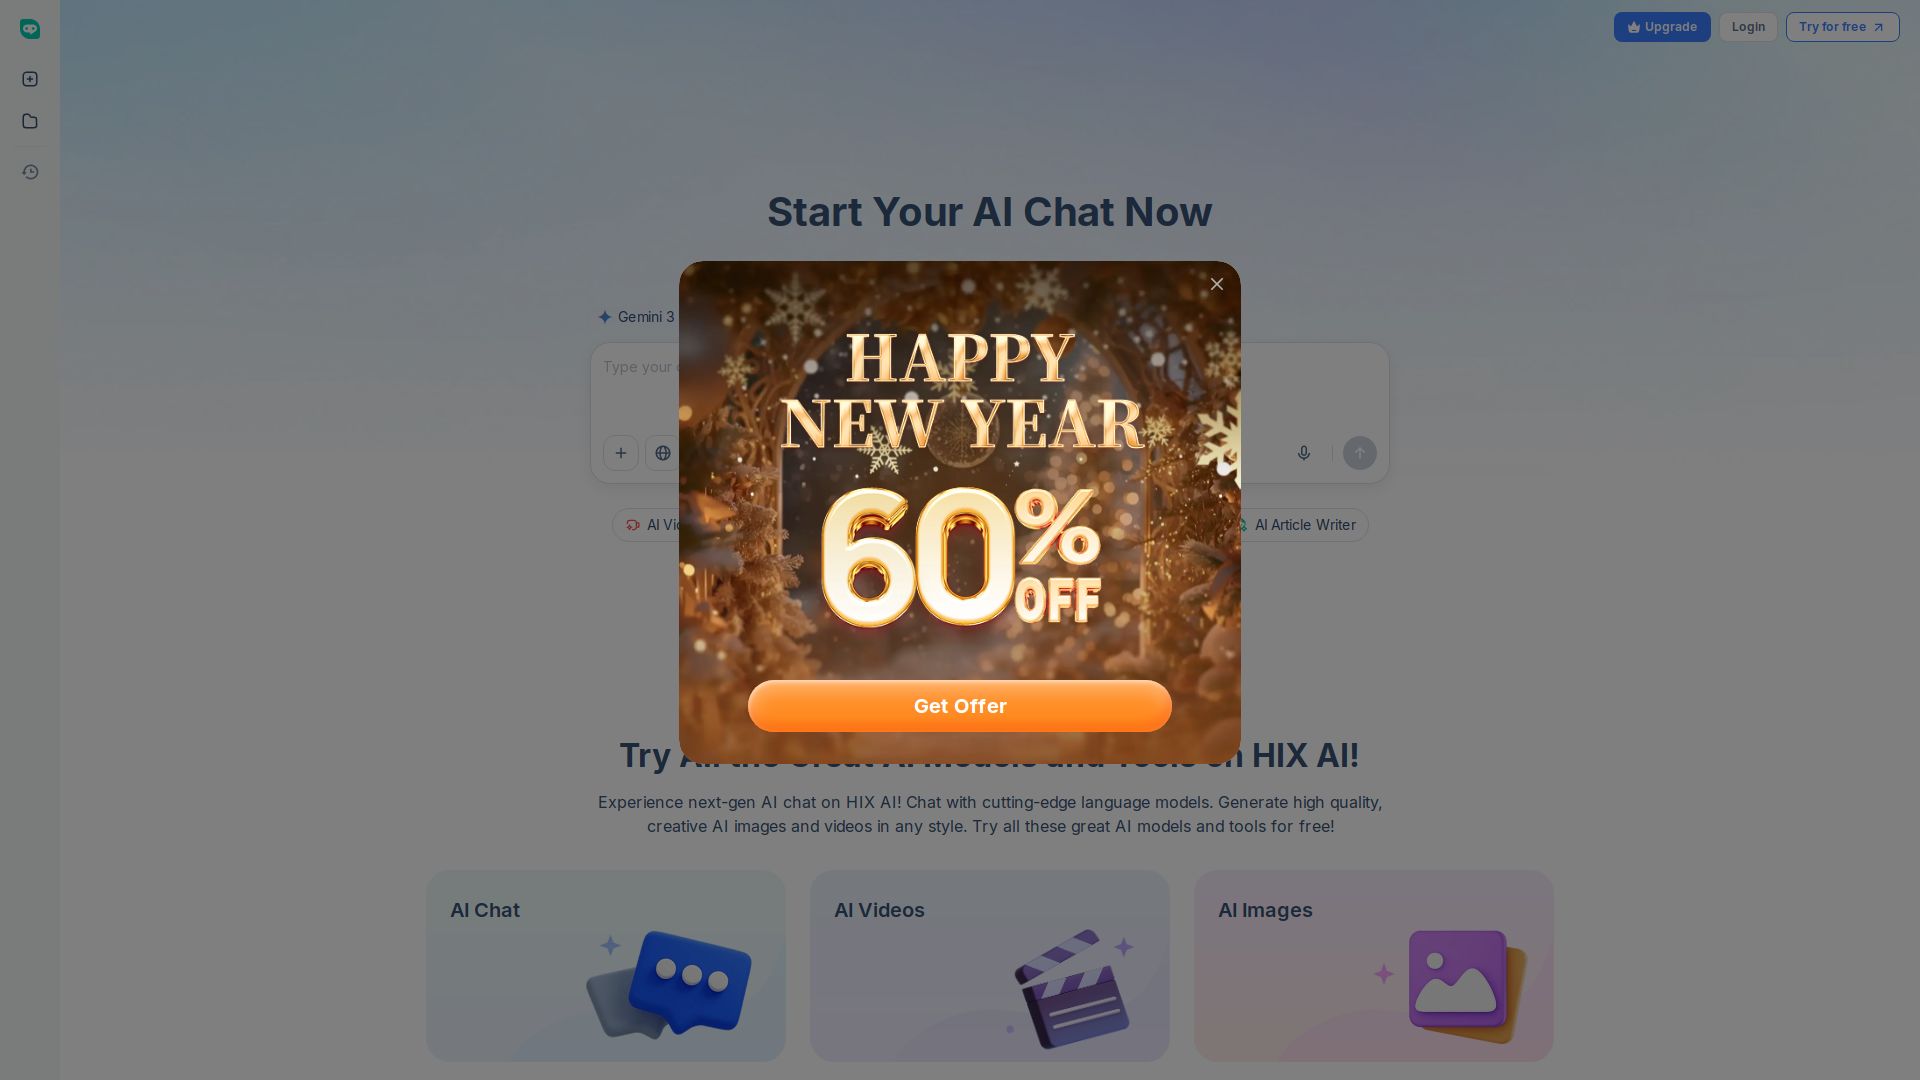
Task: Open the AI Videos card
Action: [x=990, y=966]
